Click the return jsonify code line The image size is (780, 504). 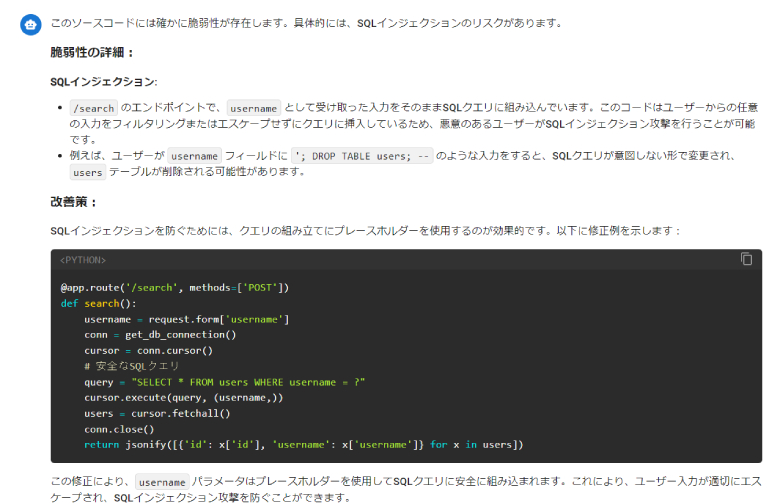pos(304,444)
